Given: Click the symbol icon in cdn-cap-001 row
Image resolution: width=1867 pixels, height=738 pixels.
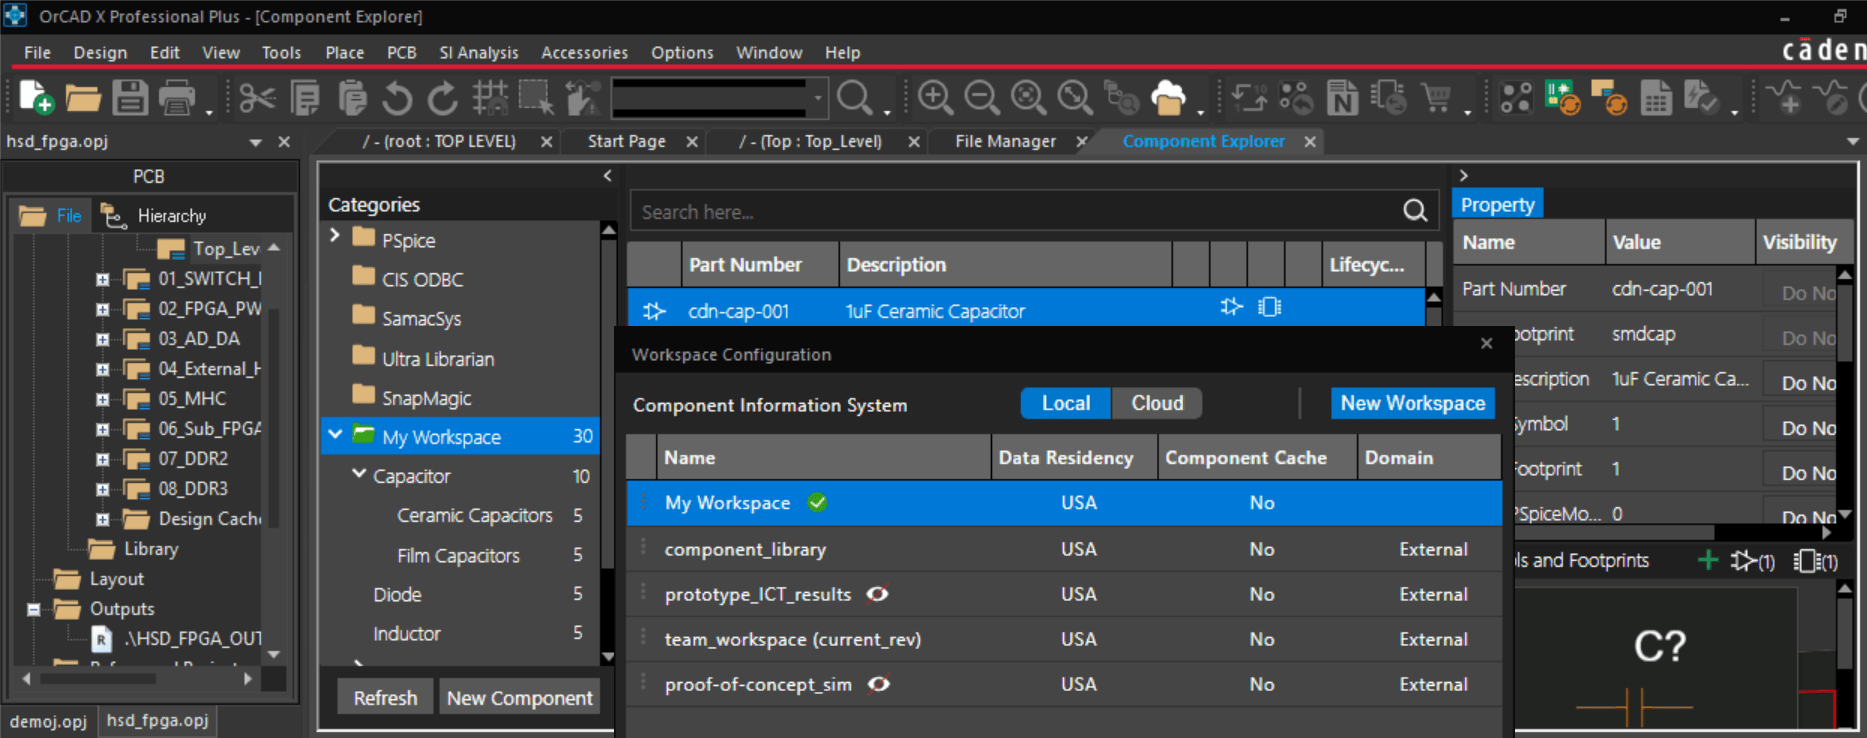Looking at the screenshot, I should [1231, 307].
